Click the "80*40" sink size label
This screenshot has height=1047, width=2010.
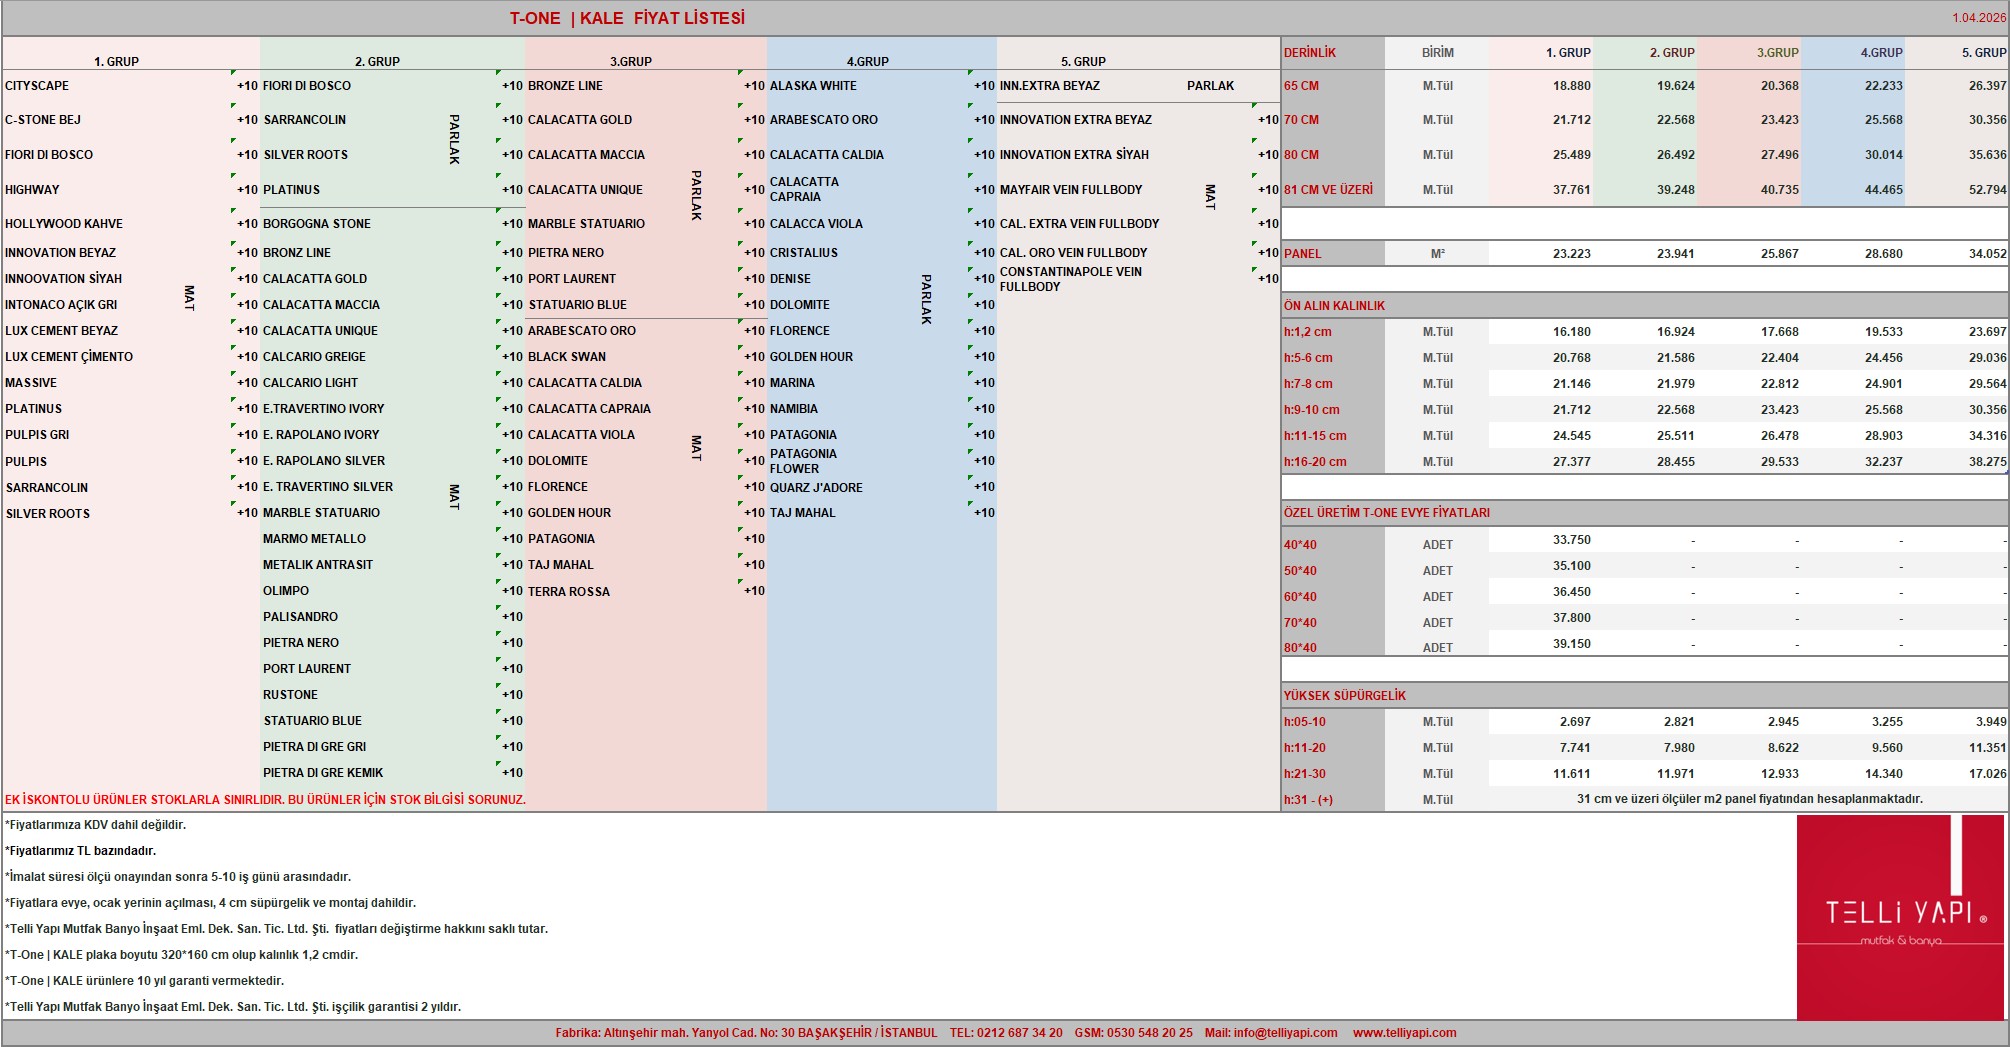pyautogui.click(x=1300, y=648)
